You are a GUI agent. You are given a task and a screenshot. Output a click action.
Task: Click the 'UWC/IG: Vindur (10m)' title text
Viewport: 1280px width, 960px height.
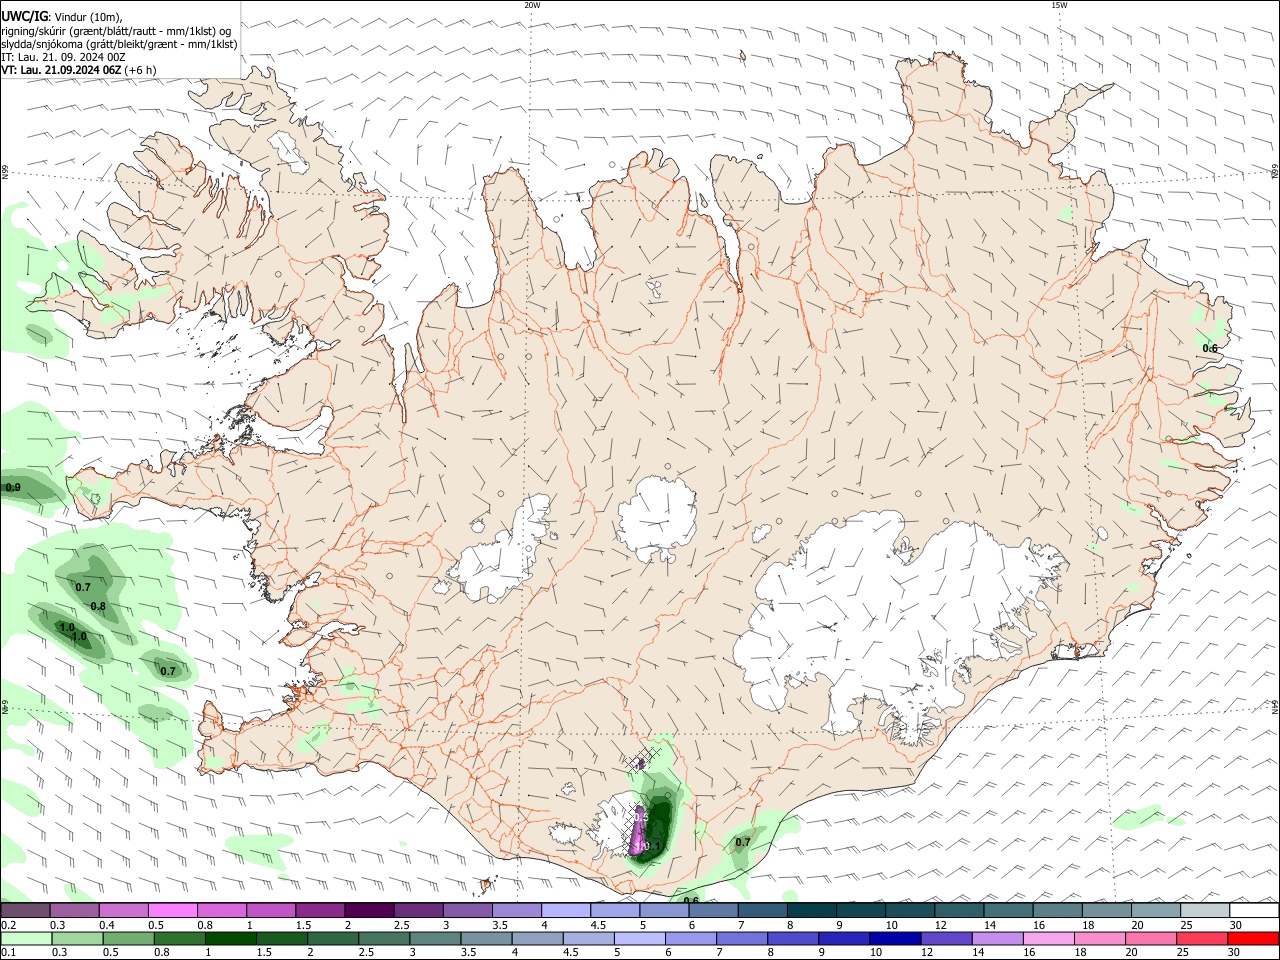61,17
